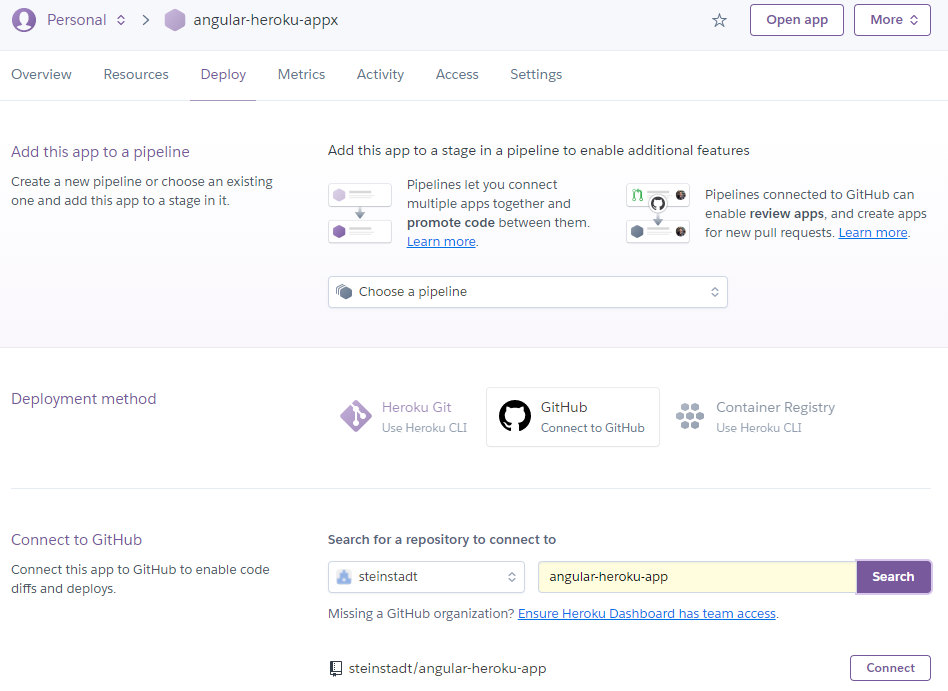Screen dimensions: 948x691
Task: Click the GitHub octocat logo icon
Action: click(x=515, y=416)
